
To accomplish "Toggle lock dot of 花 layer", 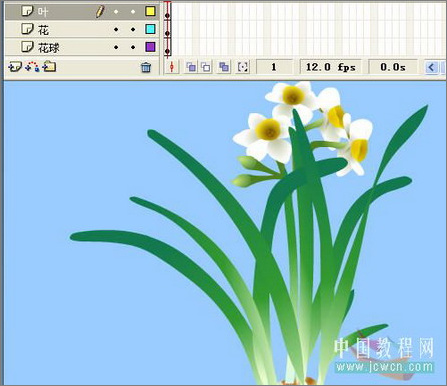I will [133, 29].
